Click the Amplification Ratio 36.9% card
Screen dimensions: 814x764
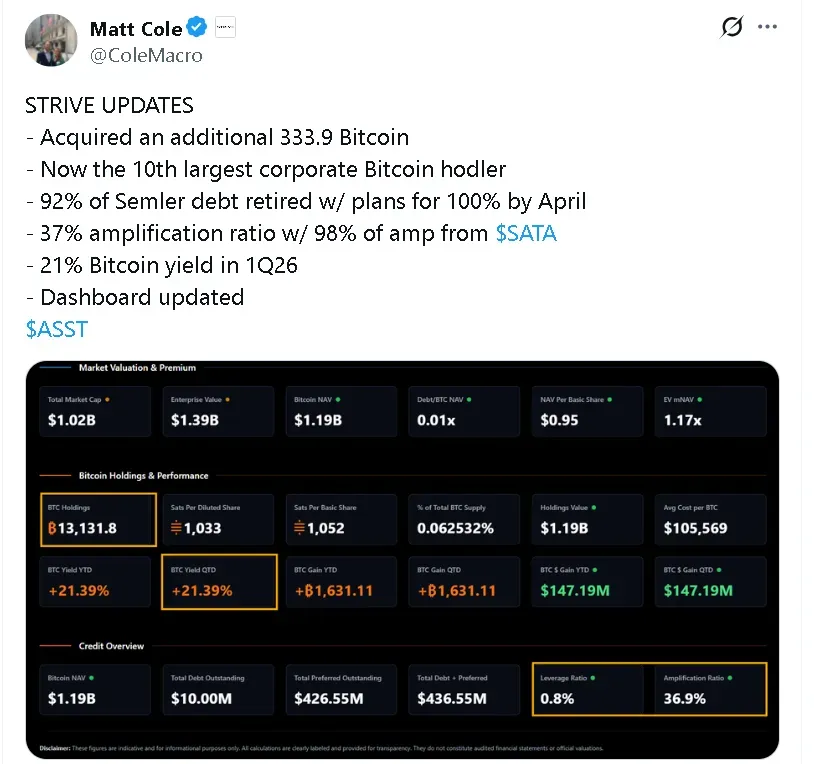coord(710,689)
